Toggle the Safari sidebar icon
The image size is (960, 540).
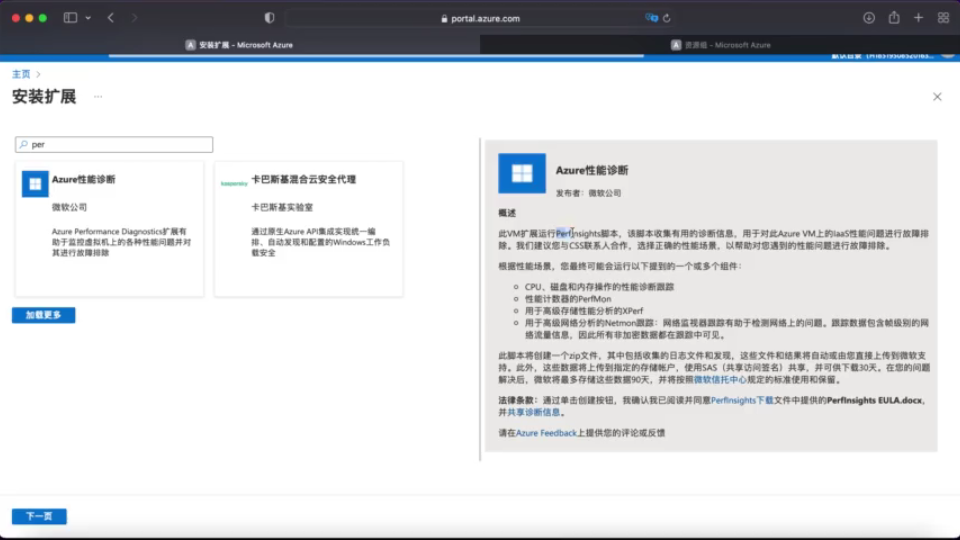point(70,18)
